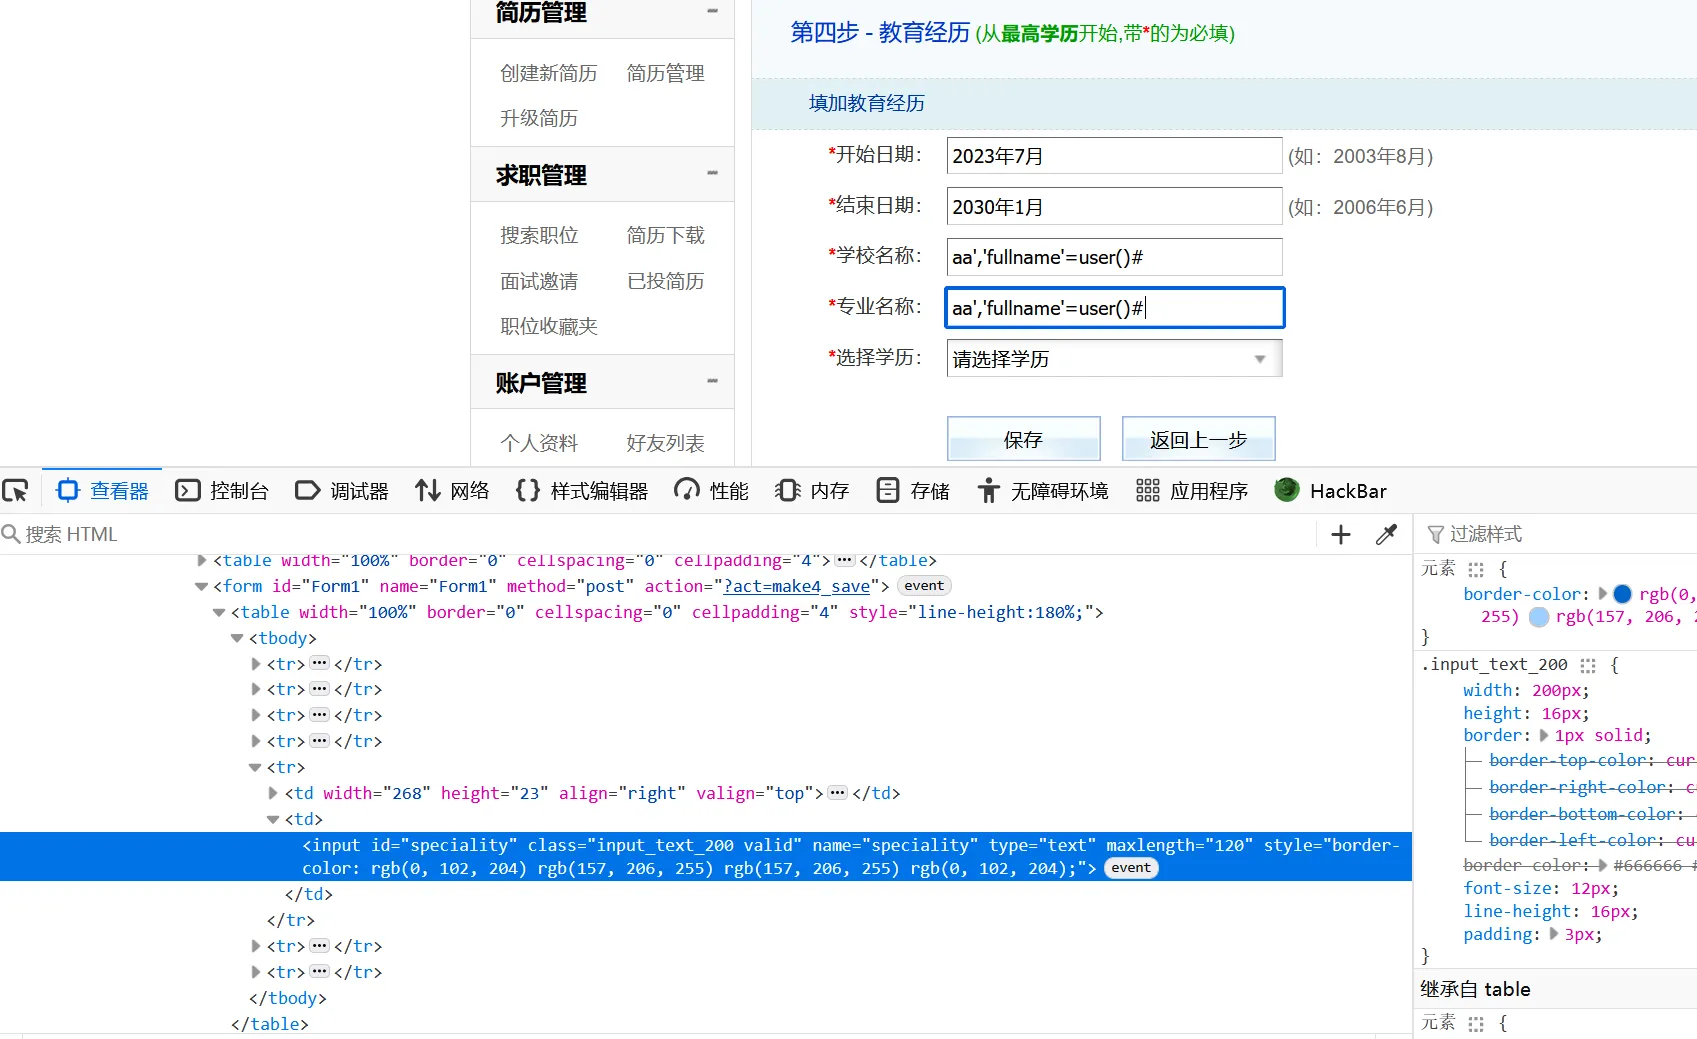
Task: Collapse the 账户管理 sidebar section
Action: tap(712, 381)
